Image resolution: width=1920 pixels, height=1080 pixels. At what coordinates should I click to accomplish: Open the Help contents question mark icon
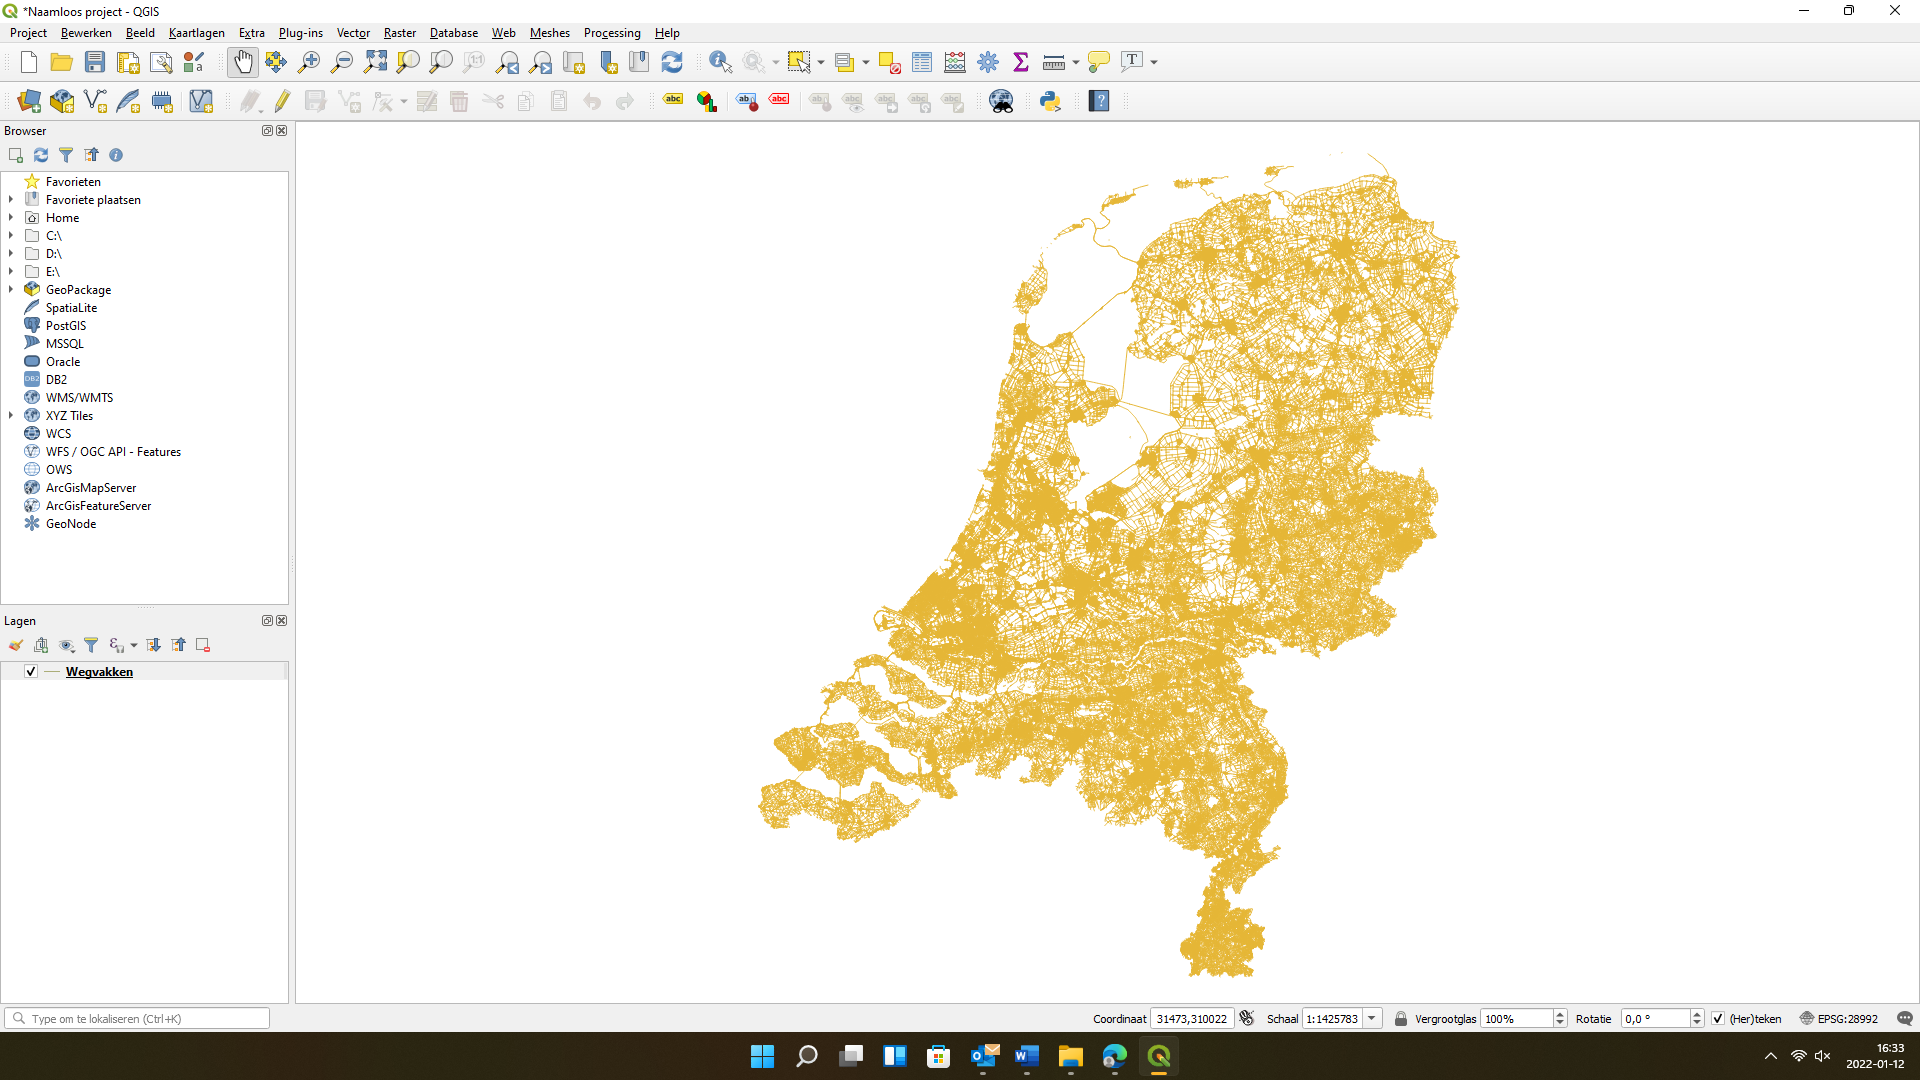1099,101
